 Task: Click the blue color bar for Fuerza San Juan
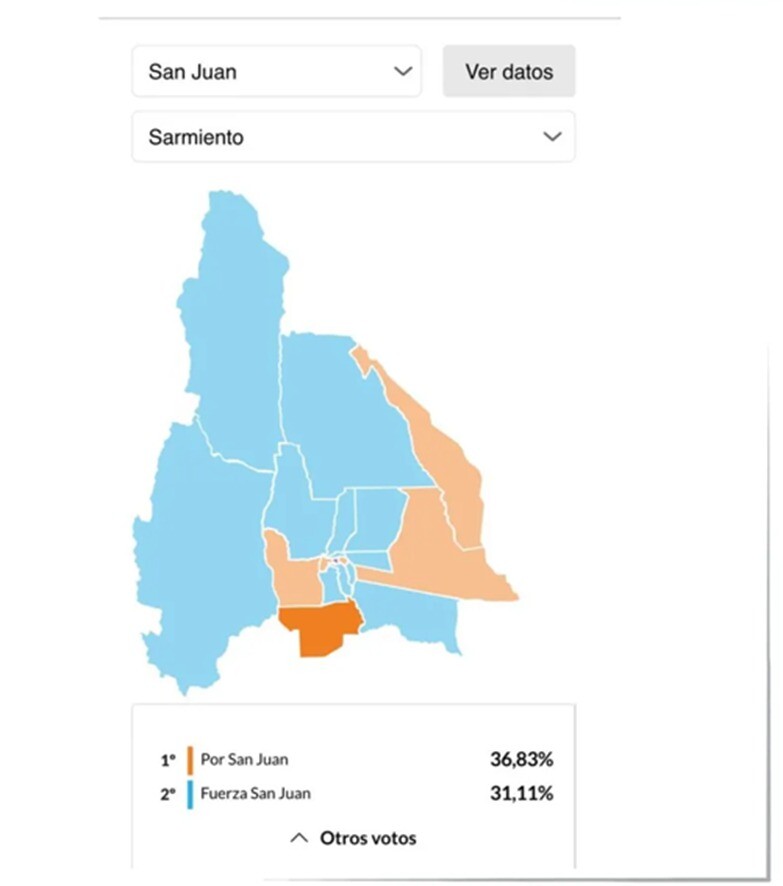click(x=189, y=793)
